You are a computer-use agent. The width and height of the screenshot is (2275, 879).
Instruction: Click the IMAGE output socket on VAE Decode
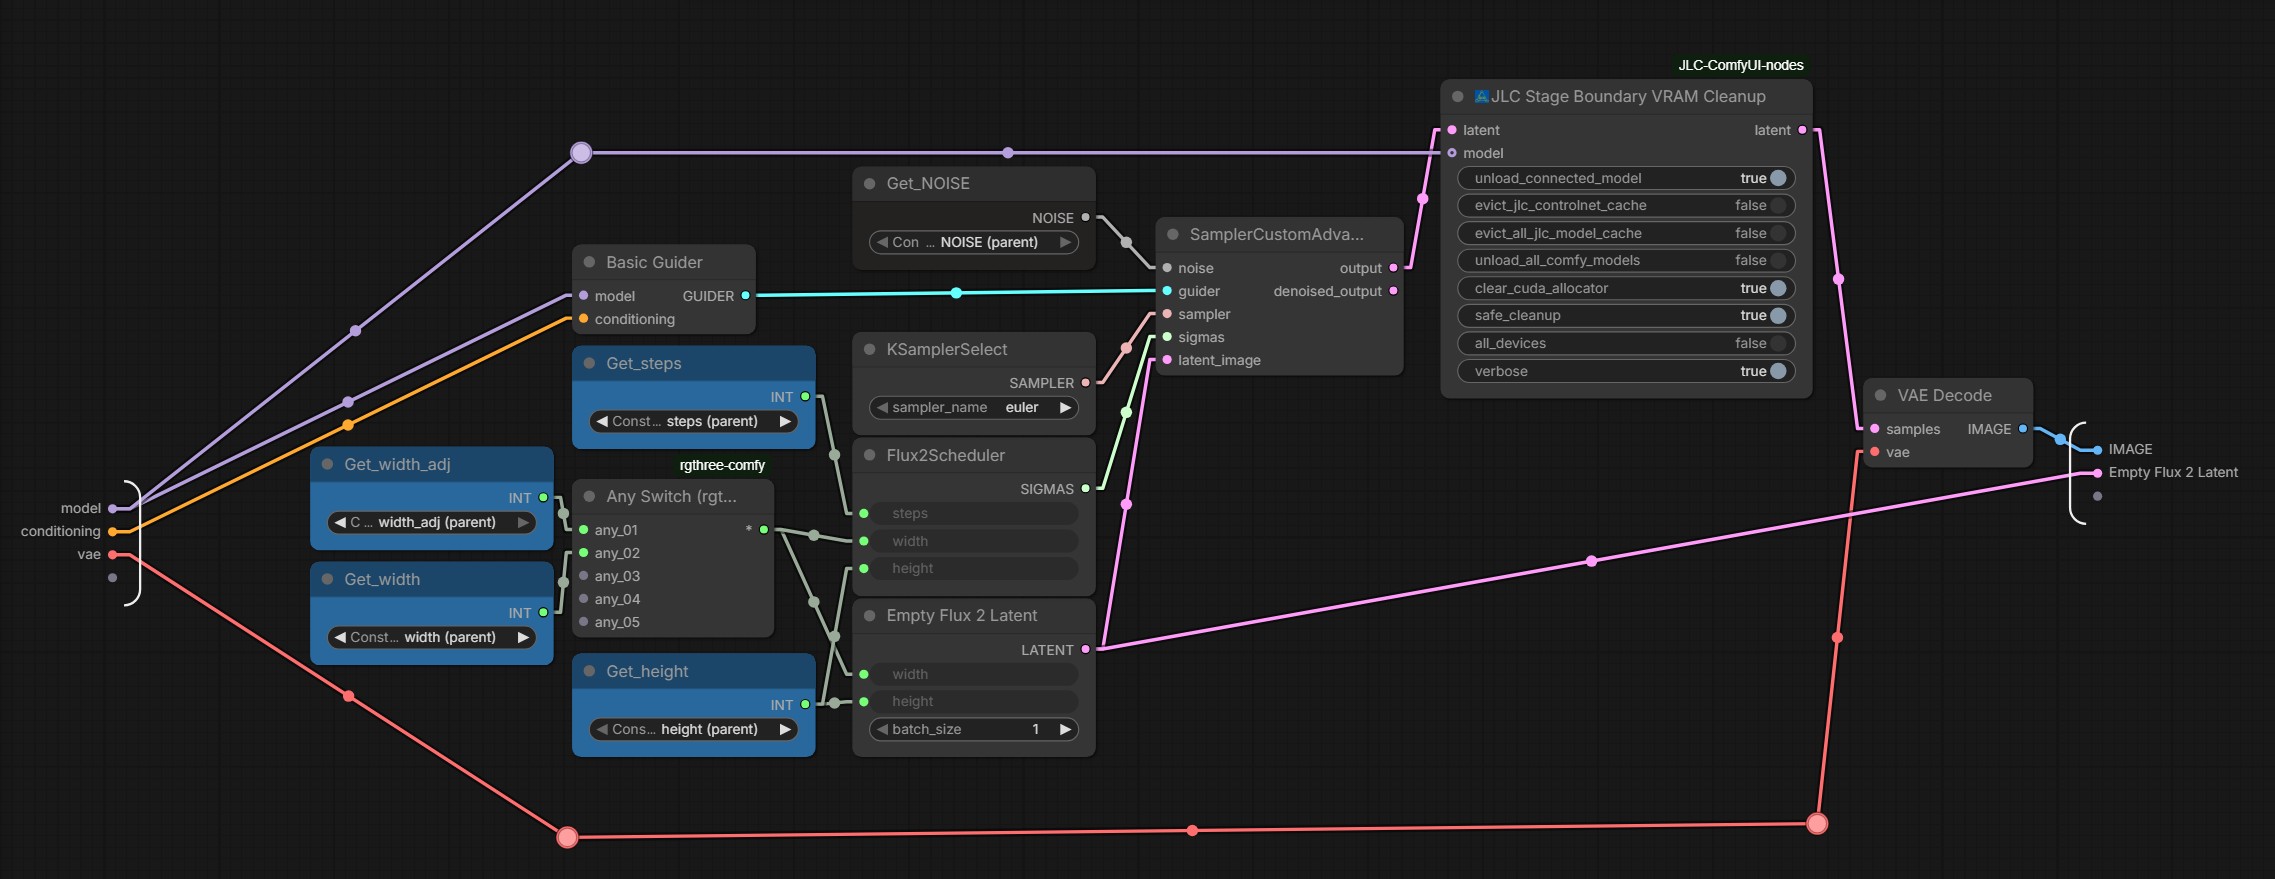point(2022,428)
